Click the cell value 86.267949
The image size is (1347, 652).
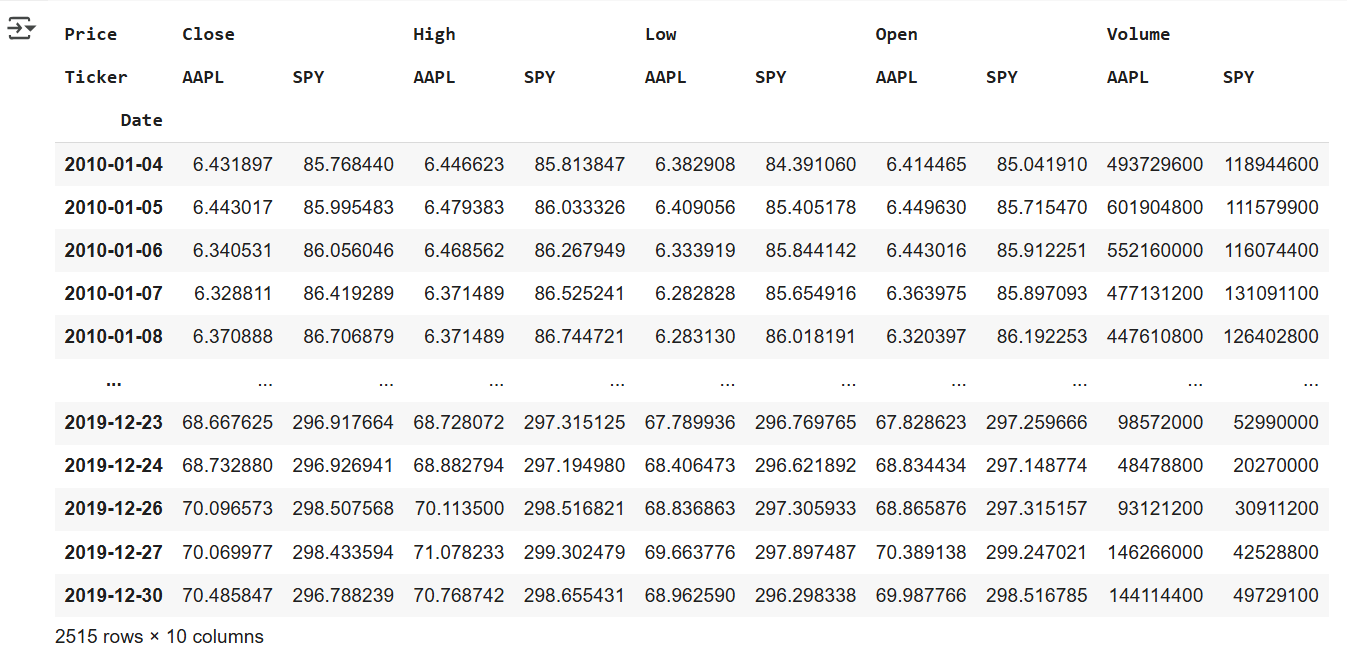pos(580,251)
